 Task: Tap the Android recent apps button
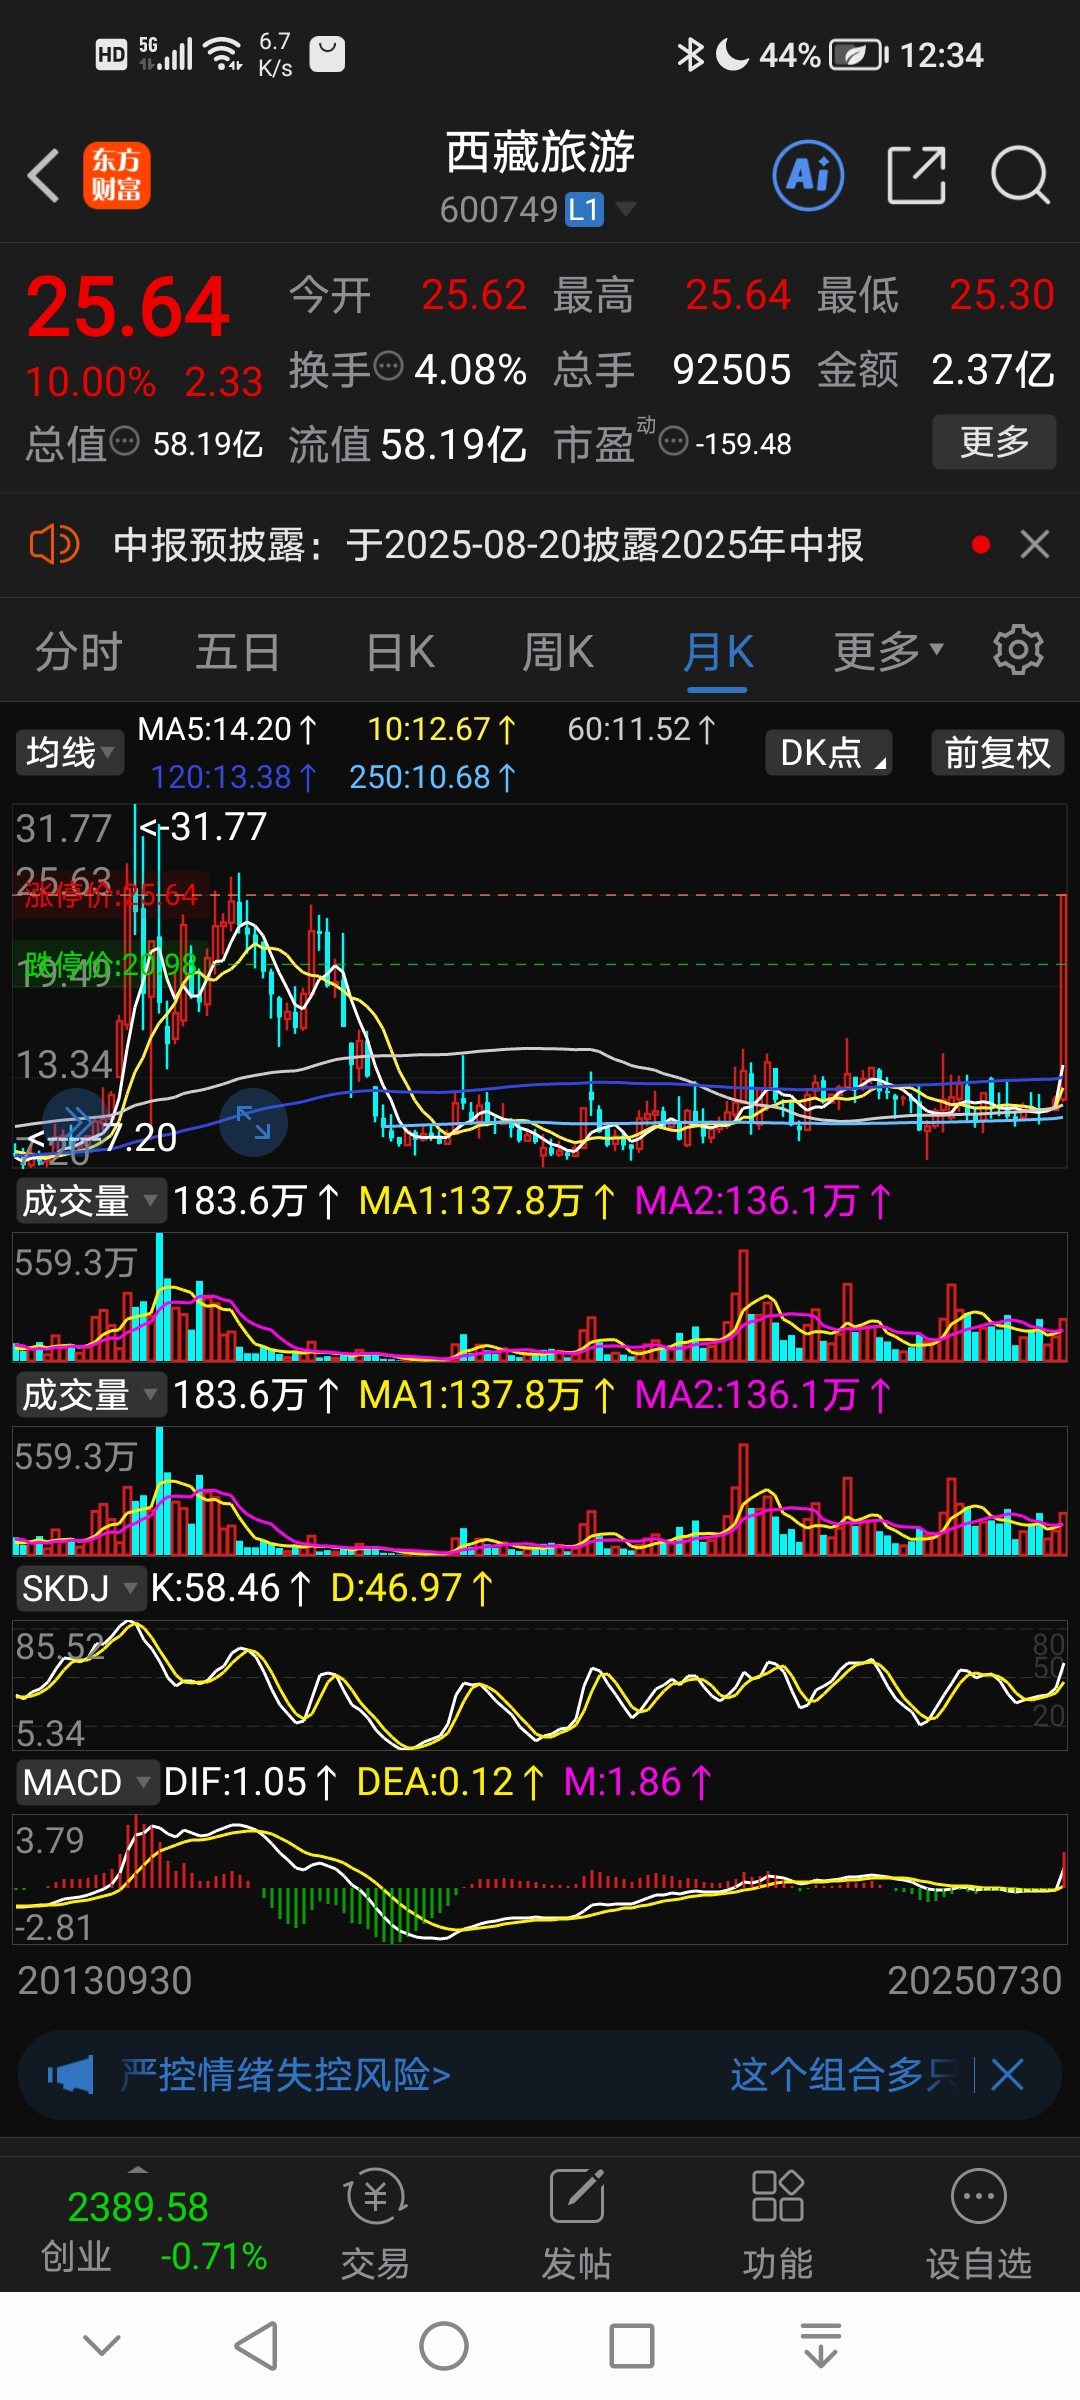click(x=632, y=2346)
